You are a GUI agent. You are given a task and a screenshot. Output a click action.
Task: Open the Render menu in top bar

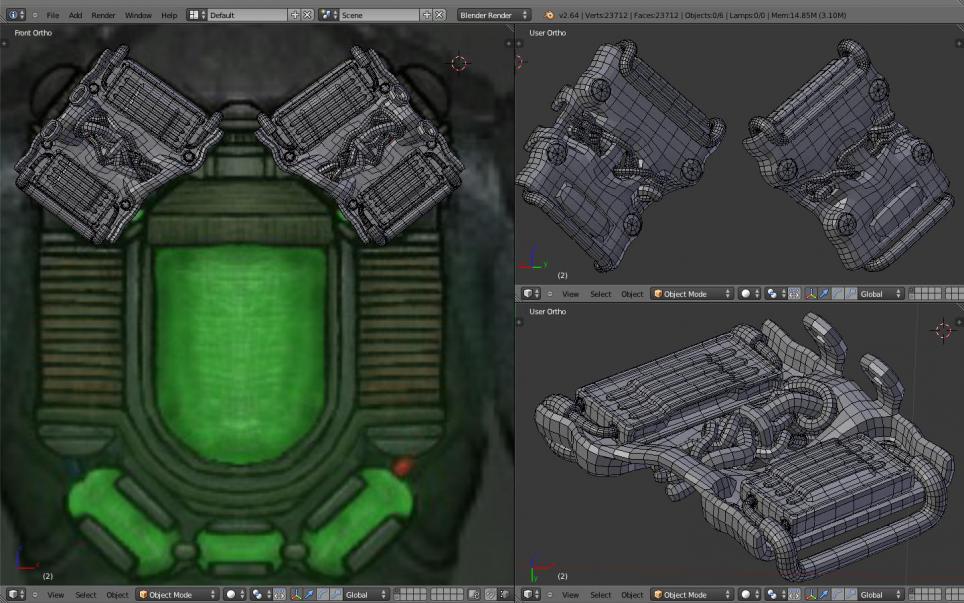coord(103,15)
